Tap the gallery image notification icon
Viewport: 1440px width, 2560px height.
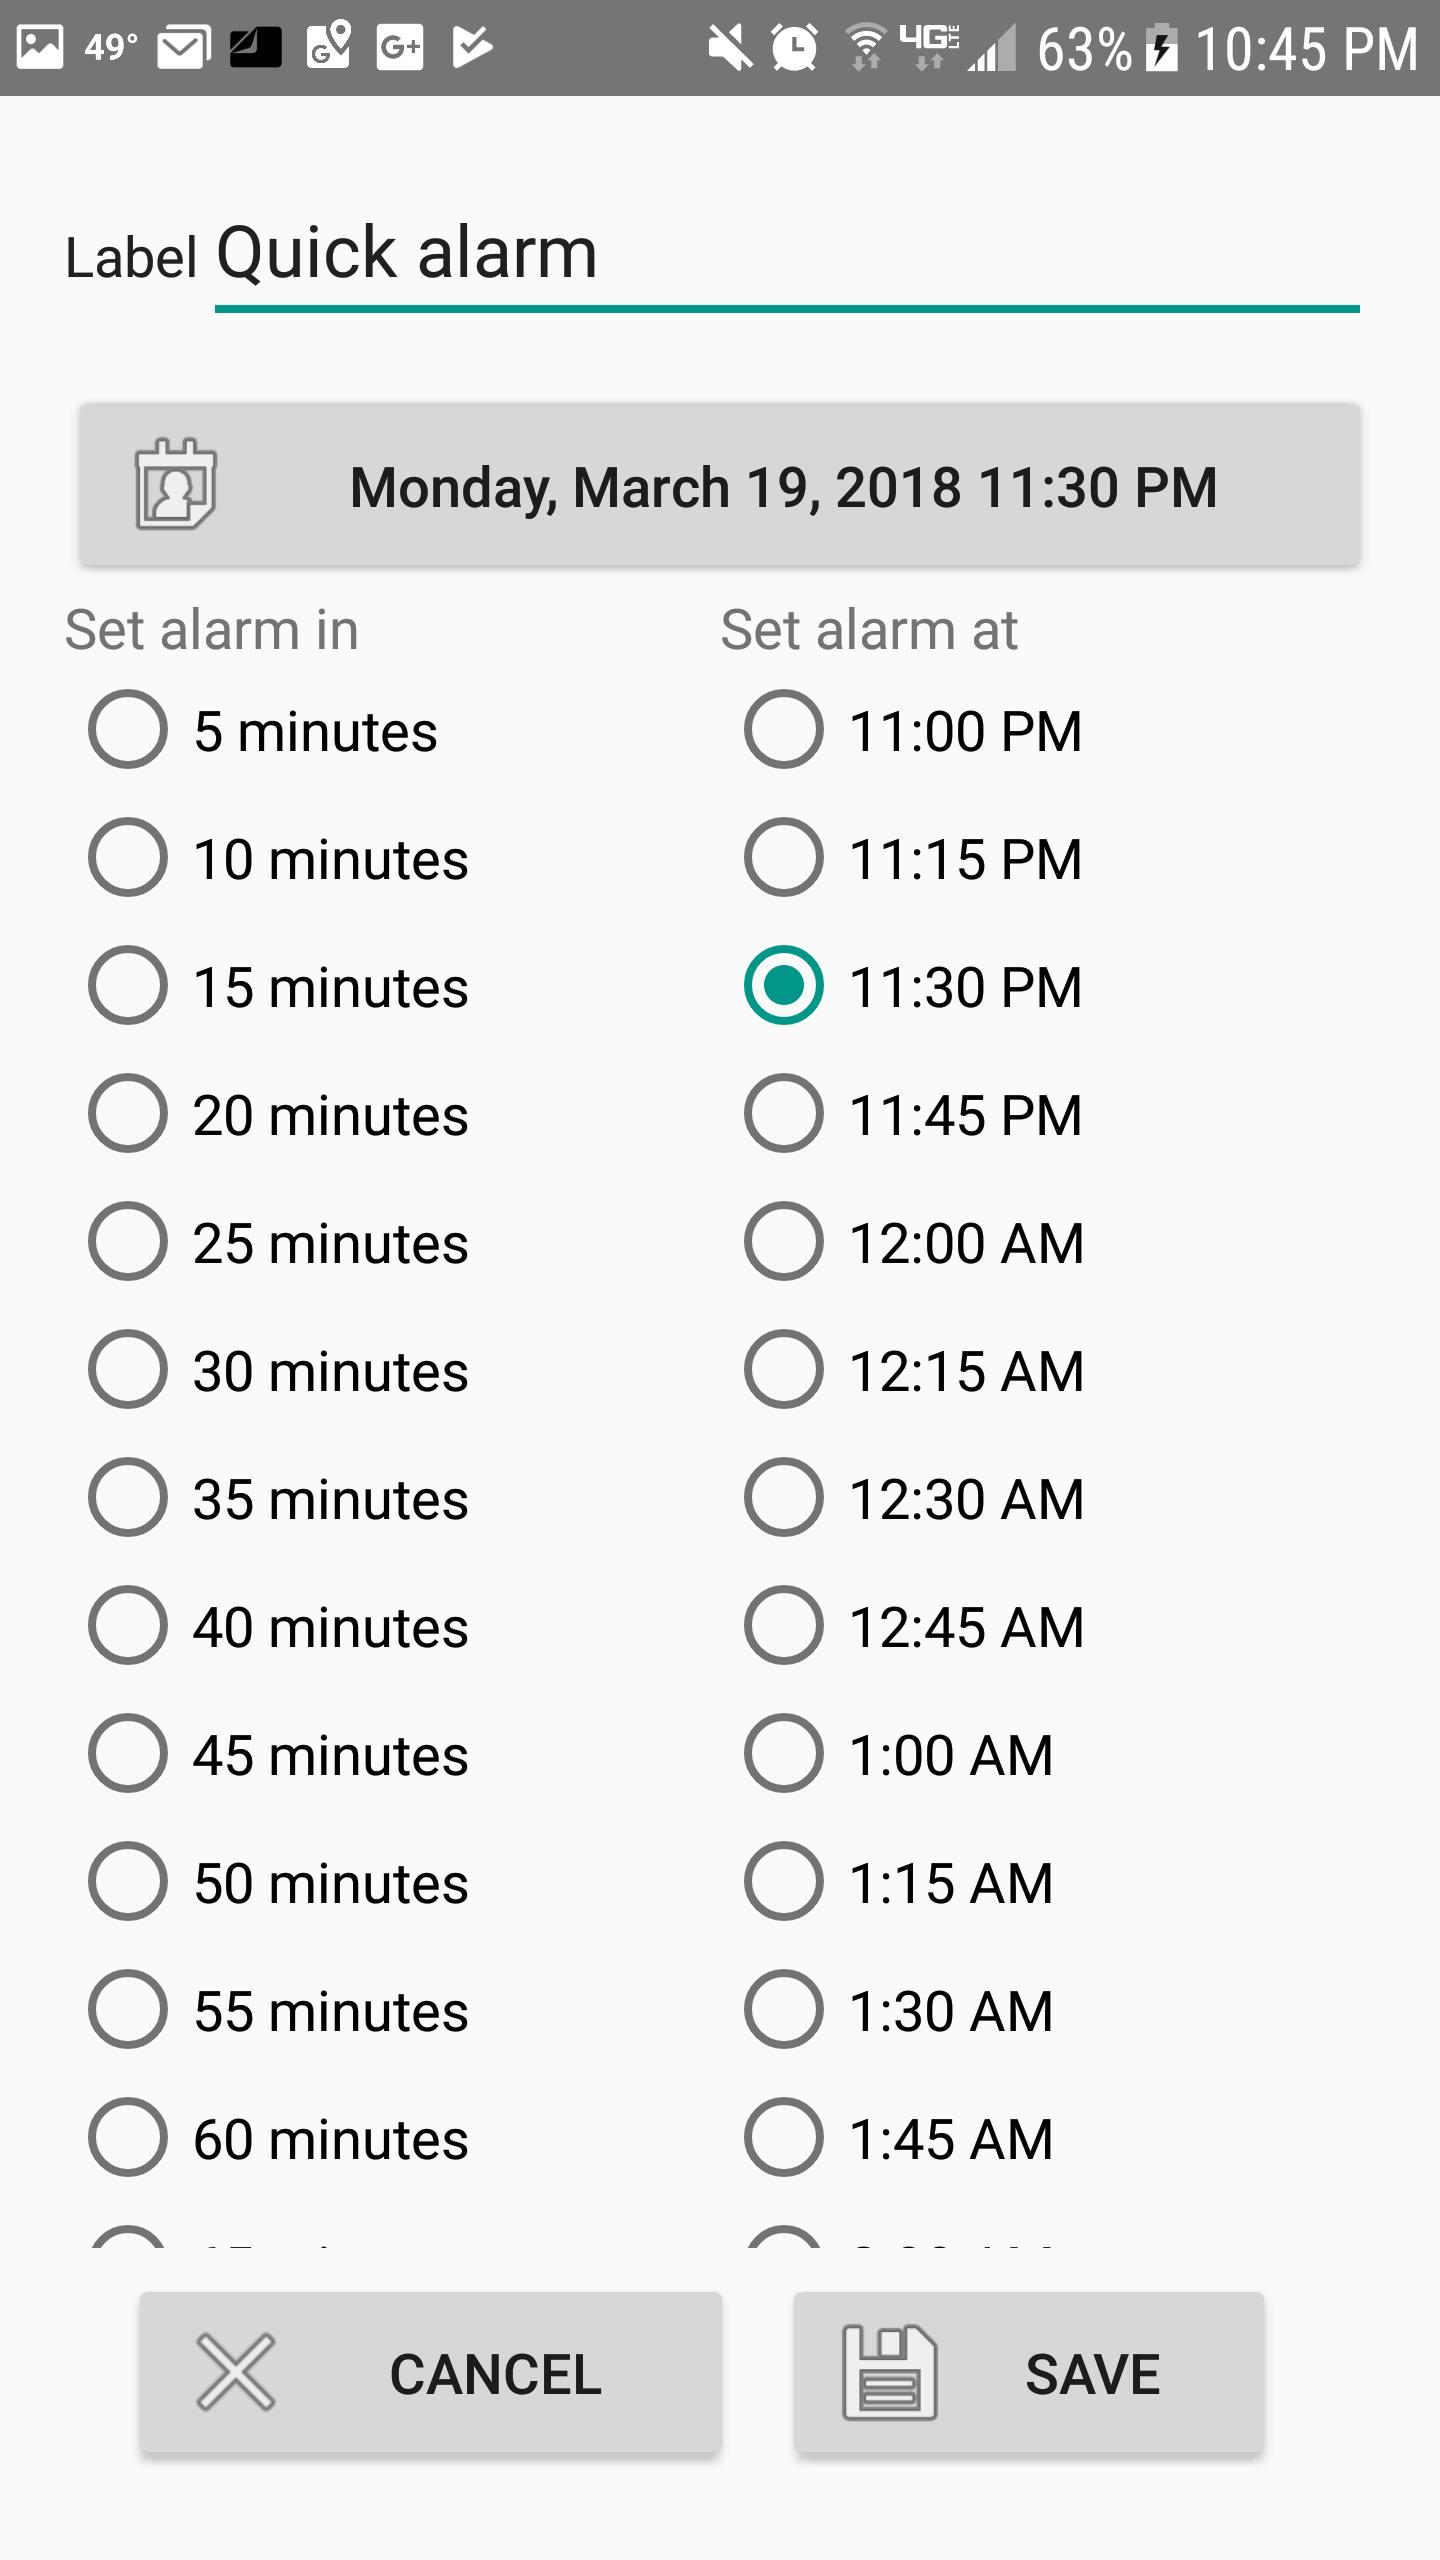[x=41, y=47]
